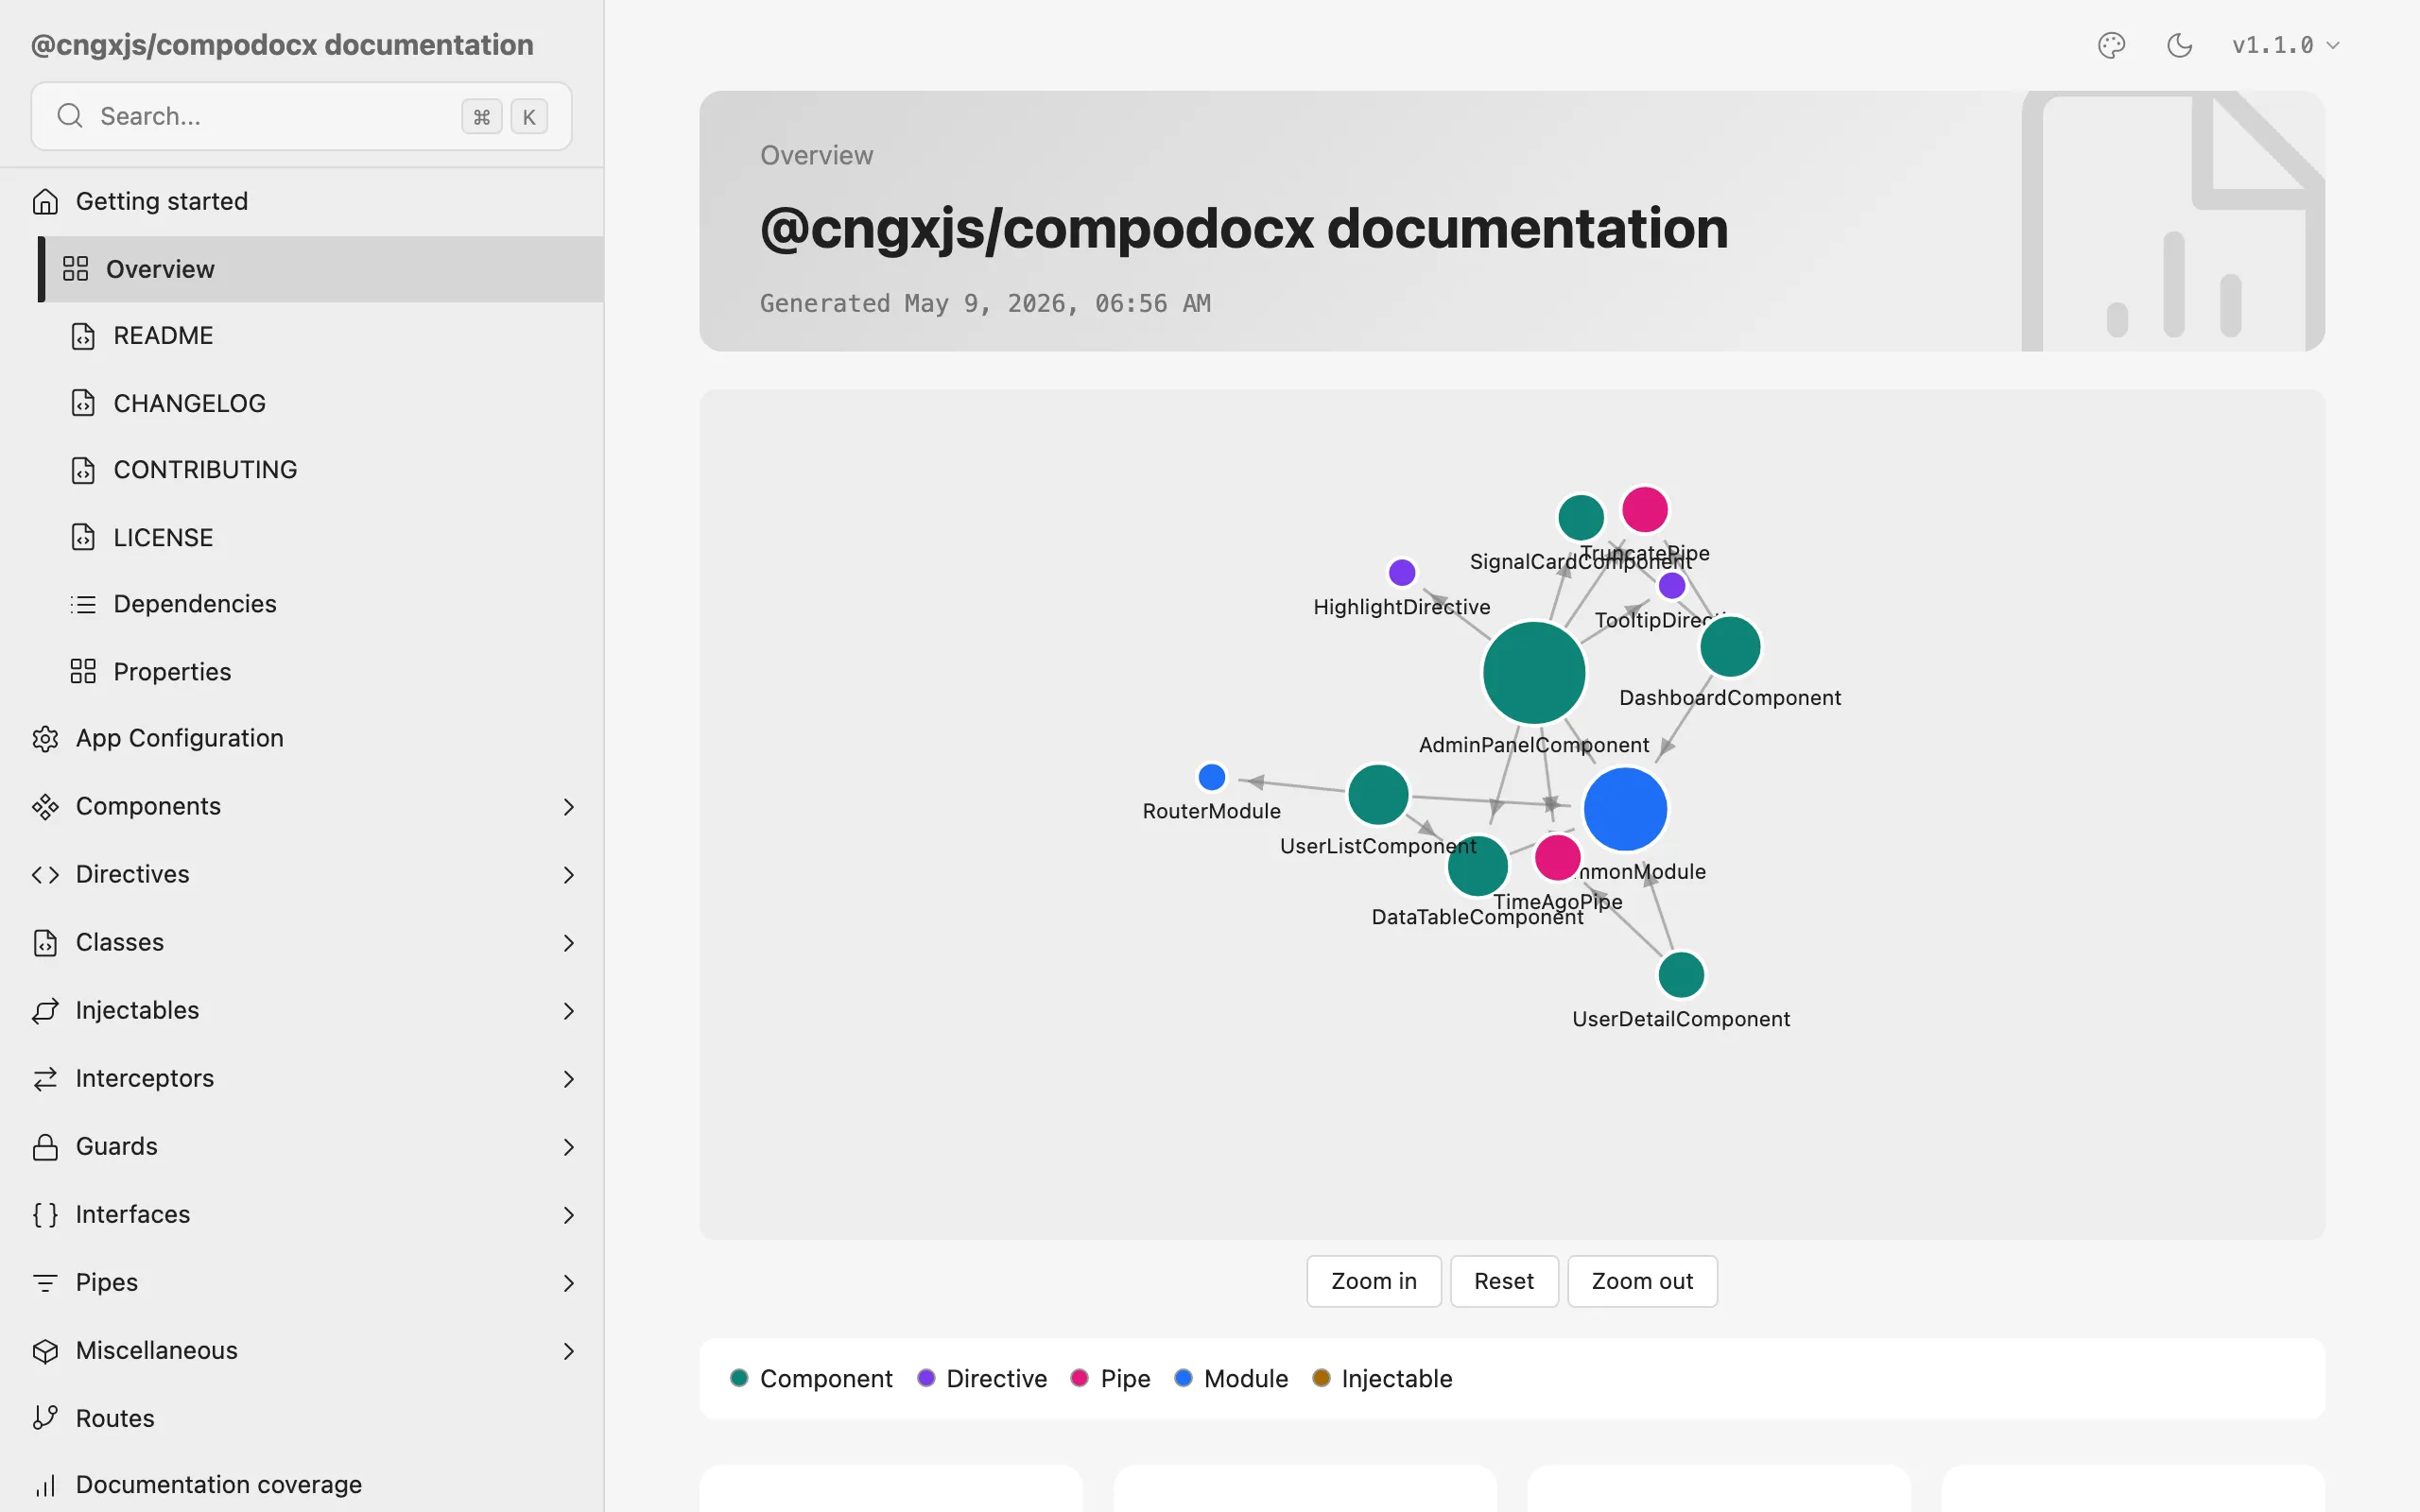The width and height of the screenshot is (2420, 1512).
Task: Select the HighlightDirective graph node
Action: 1402,573
